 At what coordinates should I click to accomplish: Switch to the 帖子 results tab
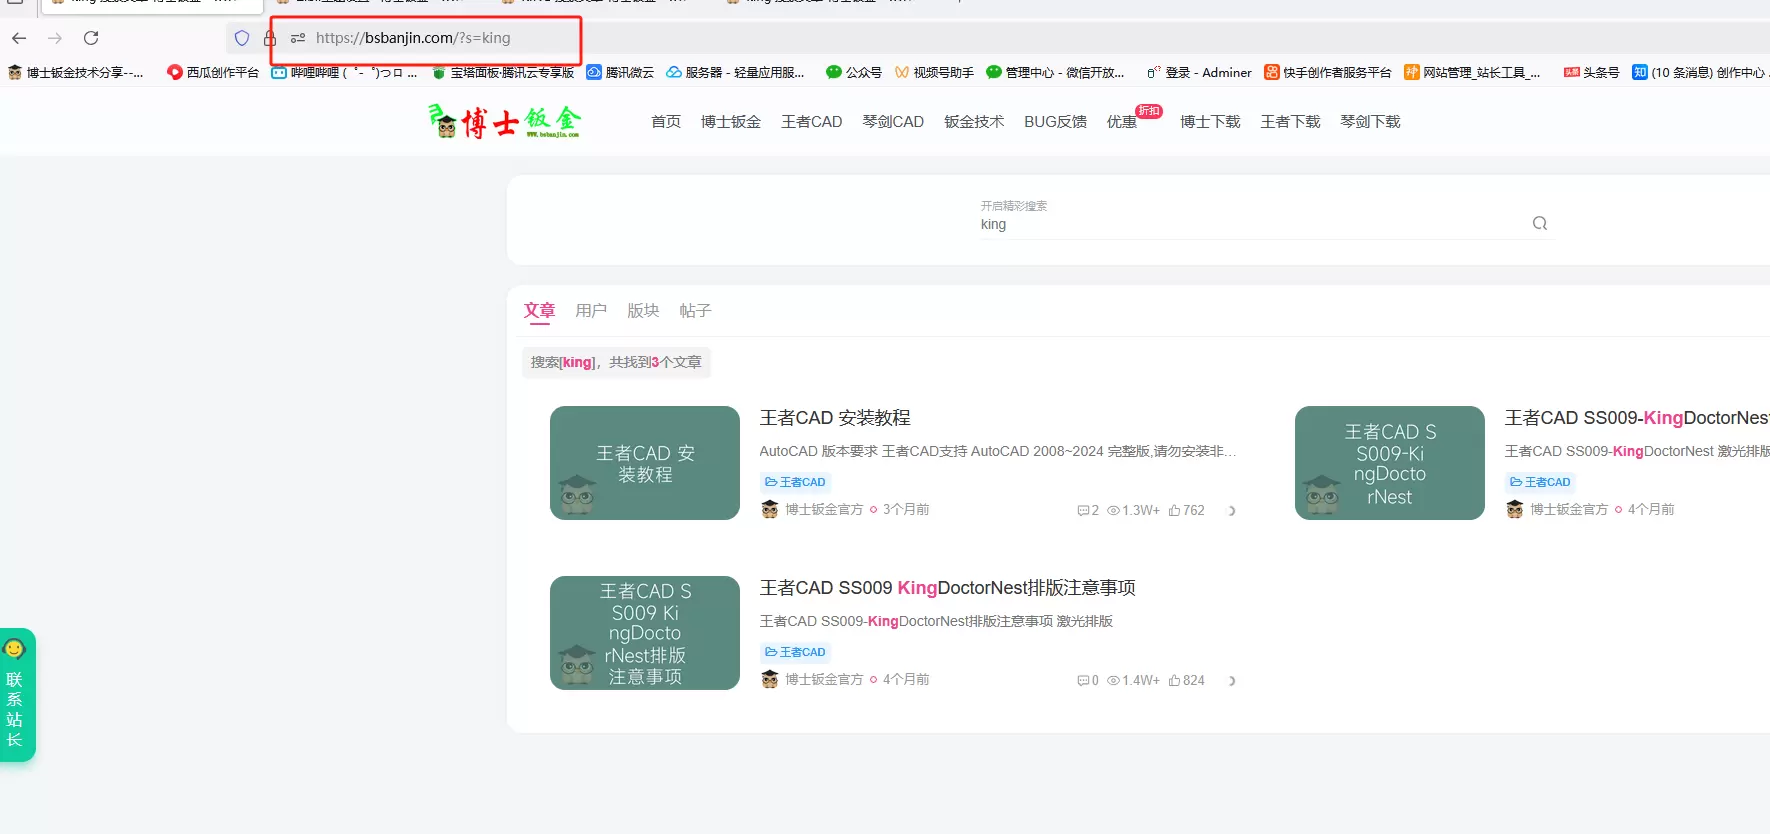(695, 311)
